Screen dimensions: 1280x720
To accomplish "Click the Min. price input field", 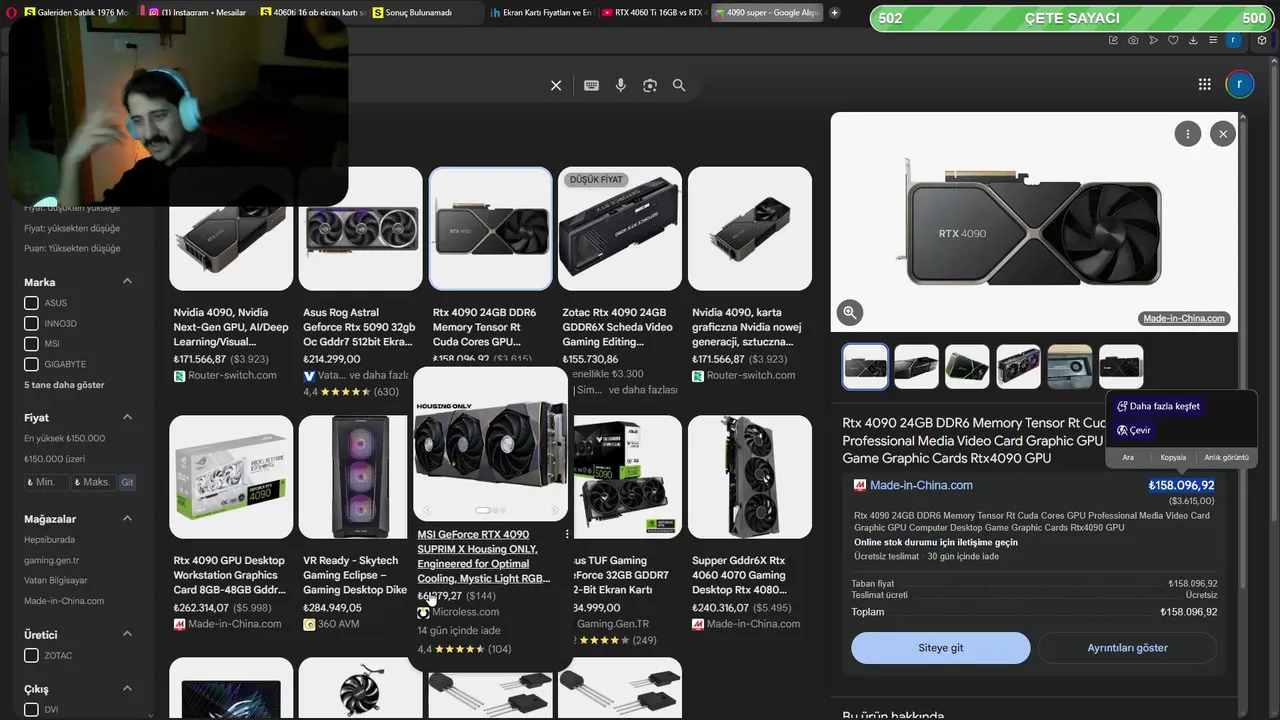I will [x=46, y=482].
